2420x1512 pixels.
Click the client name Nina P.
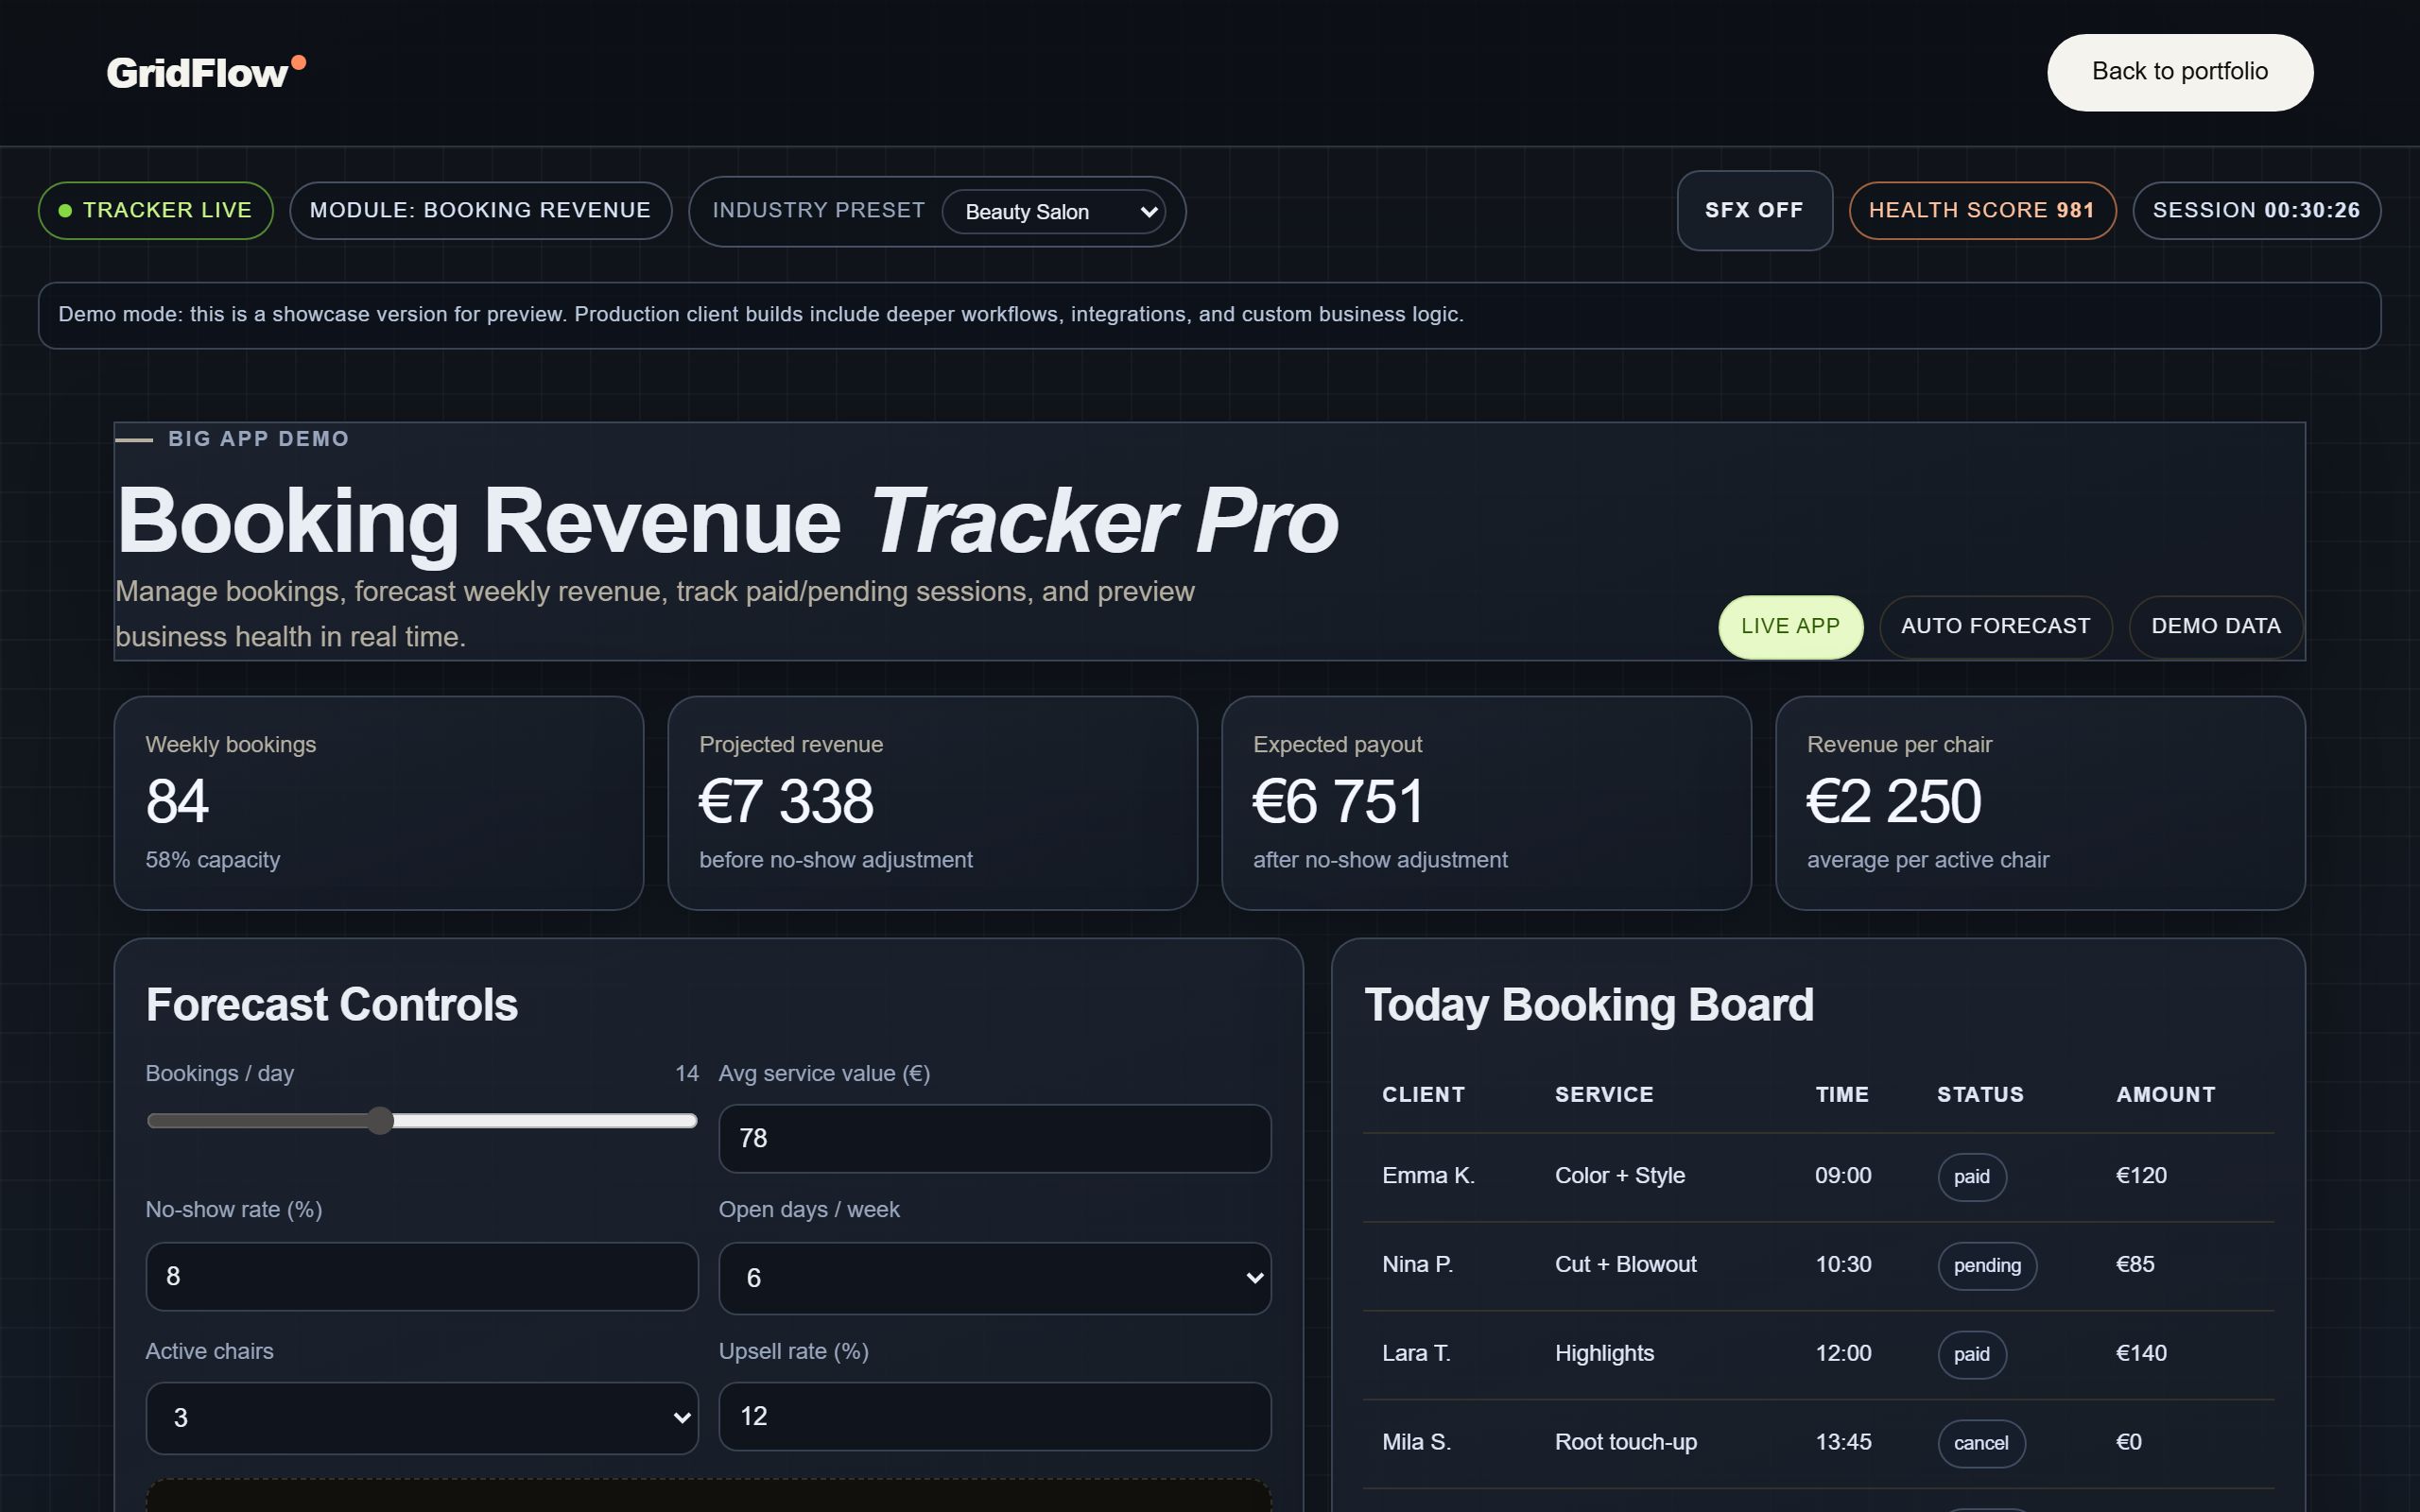[x=1417, y=1264]
